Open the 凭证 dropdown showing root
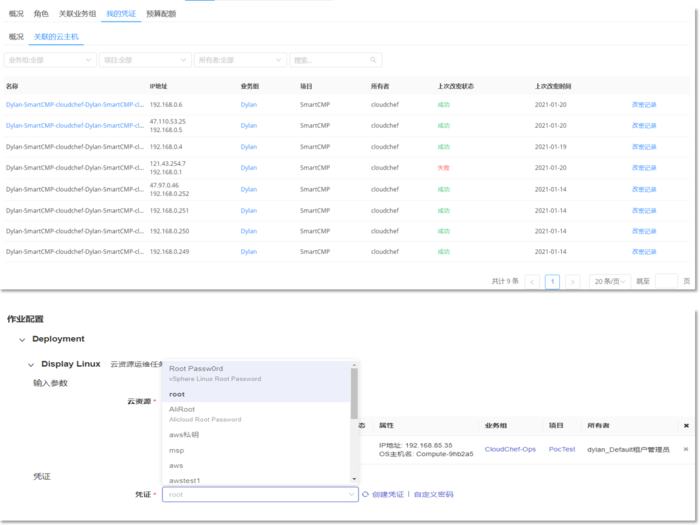Screen dimensions: 700x525 click(260, 494)
